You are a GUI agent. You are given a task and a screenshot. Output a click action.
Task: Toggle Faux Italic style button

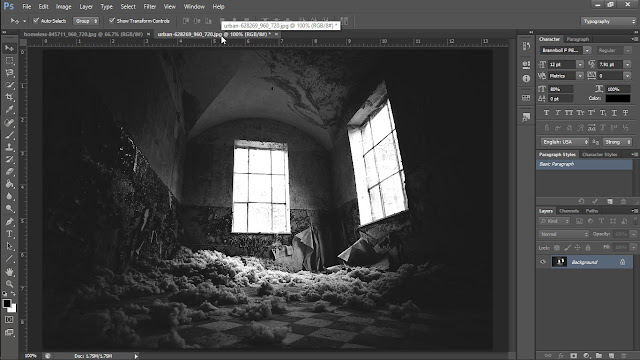pyautogui.click(x=558, y=113)
